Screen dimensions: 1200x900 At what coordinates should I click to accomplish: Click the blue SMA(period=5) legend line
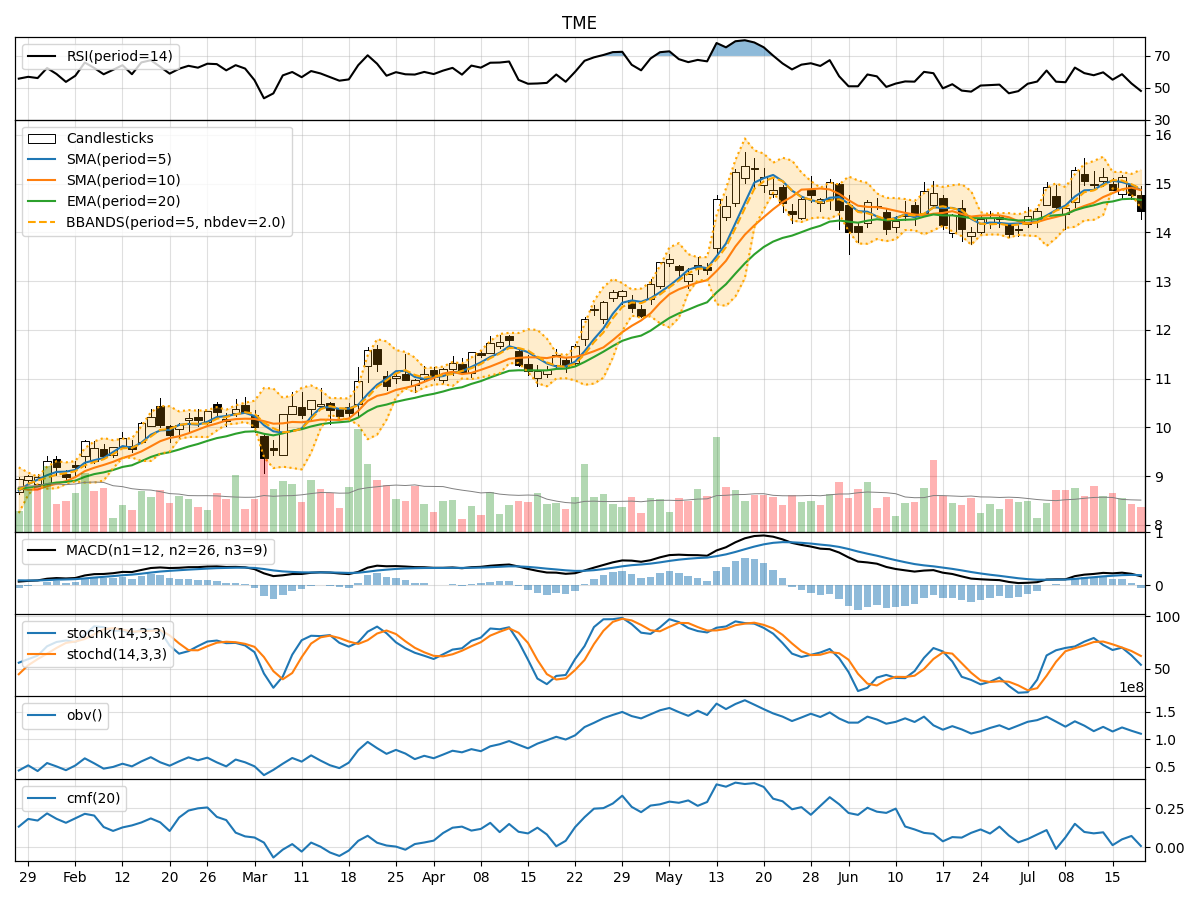pos(44,160)
